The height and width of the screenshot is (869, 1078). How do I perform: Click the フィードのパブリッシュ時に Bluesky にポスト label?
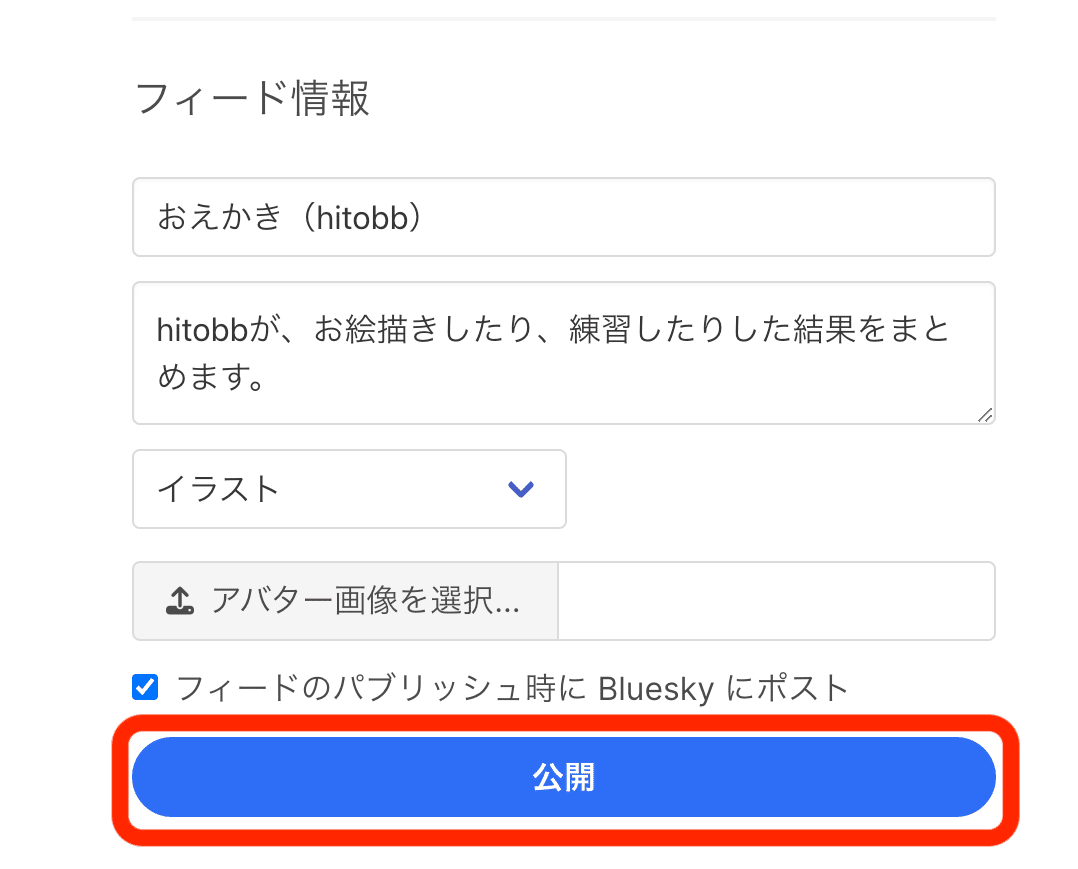point(513,688)
